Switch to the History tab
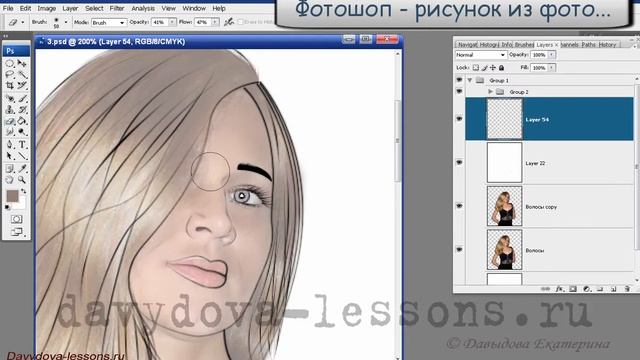The width and height of the screenshot is (640, 360). point(607,44)
